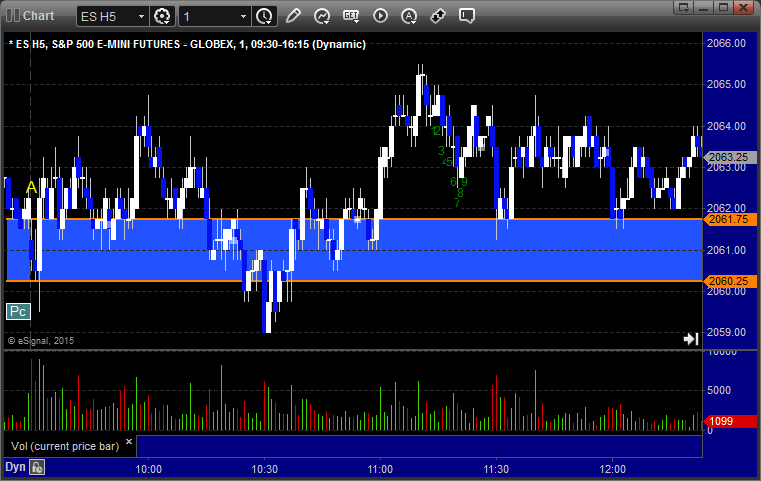Click the Dyn label at bottom left
The height and width of the screenshot is (481, 761).
click(15, 467)
